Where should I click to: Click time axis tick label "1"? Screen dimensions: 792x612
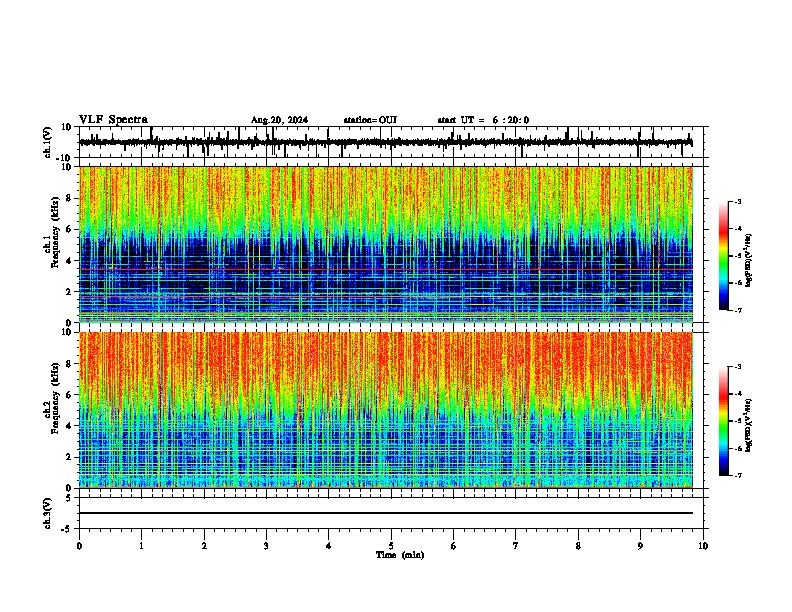[141, 546]
